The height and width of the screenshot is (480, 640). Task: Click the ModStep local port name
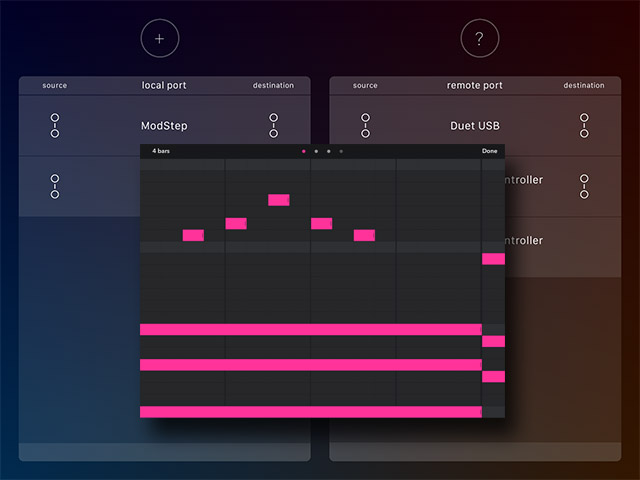click(x=164, y=126)
